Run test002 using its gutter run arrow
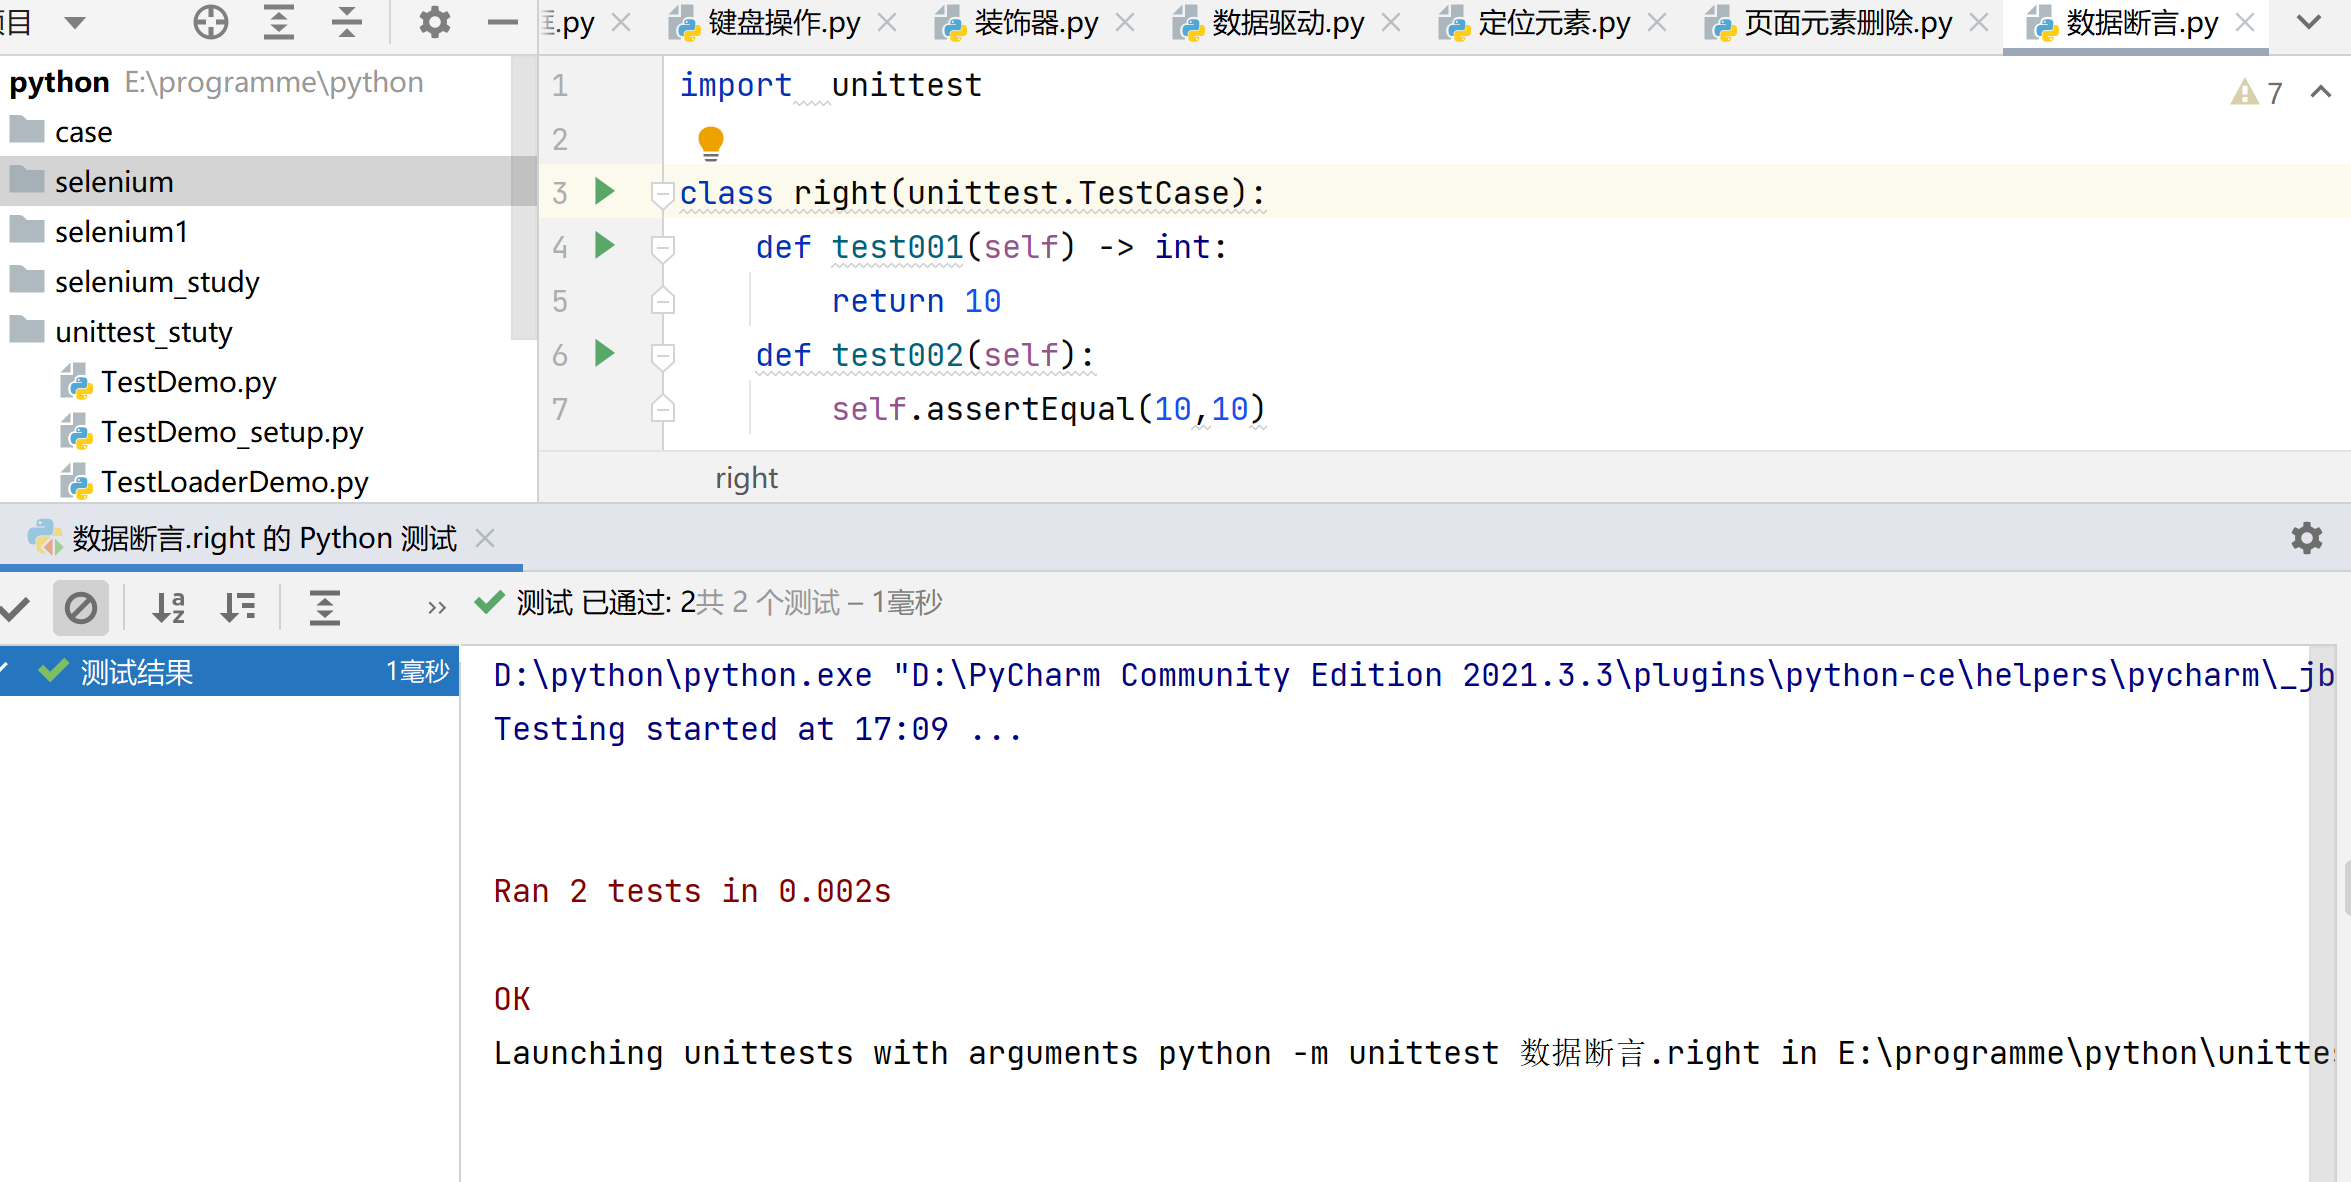 tap(604, 354)
